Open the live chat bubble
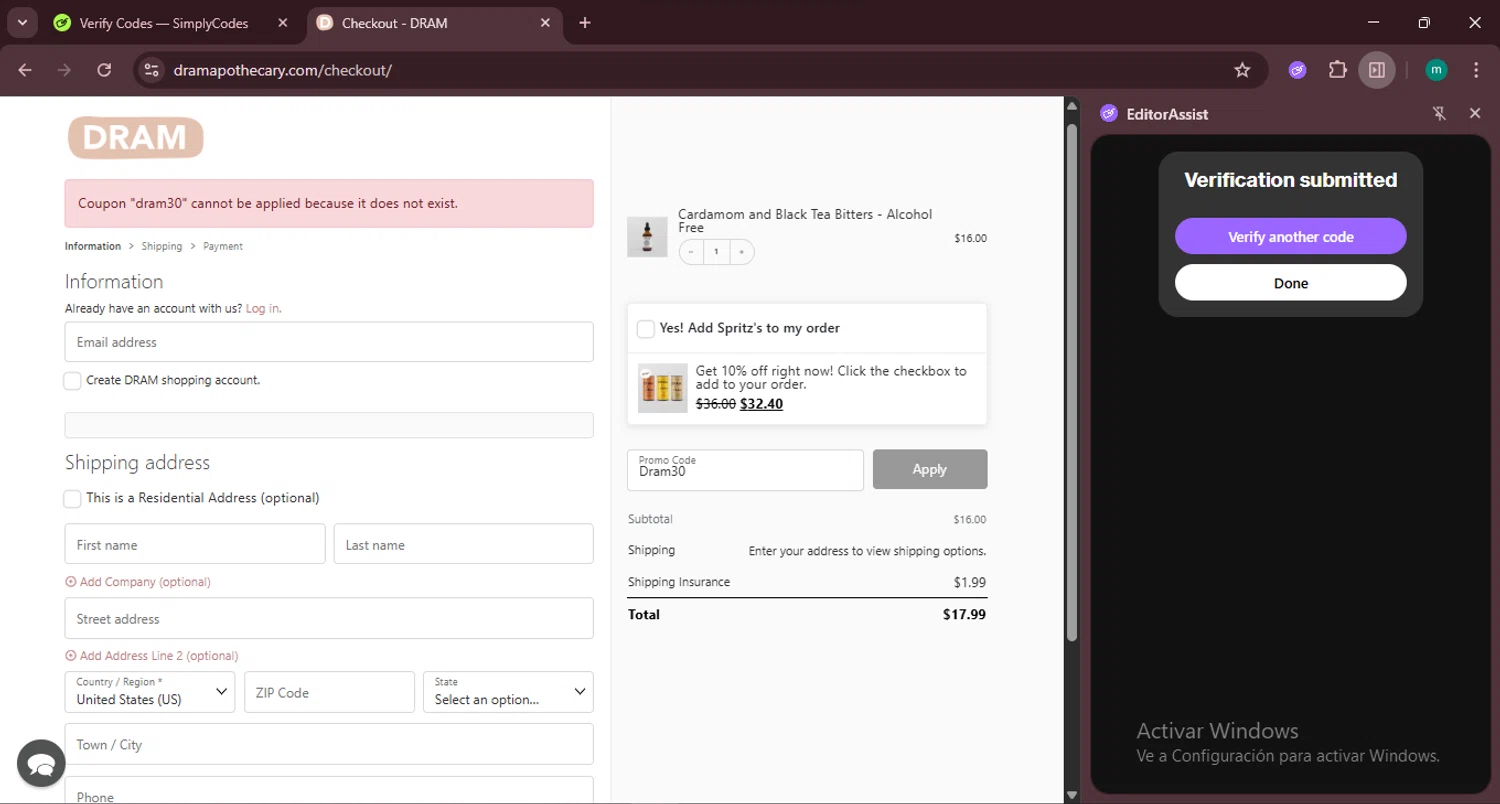 tap(41, 765)
